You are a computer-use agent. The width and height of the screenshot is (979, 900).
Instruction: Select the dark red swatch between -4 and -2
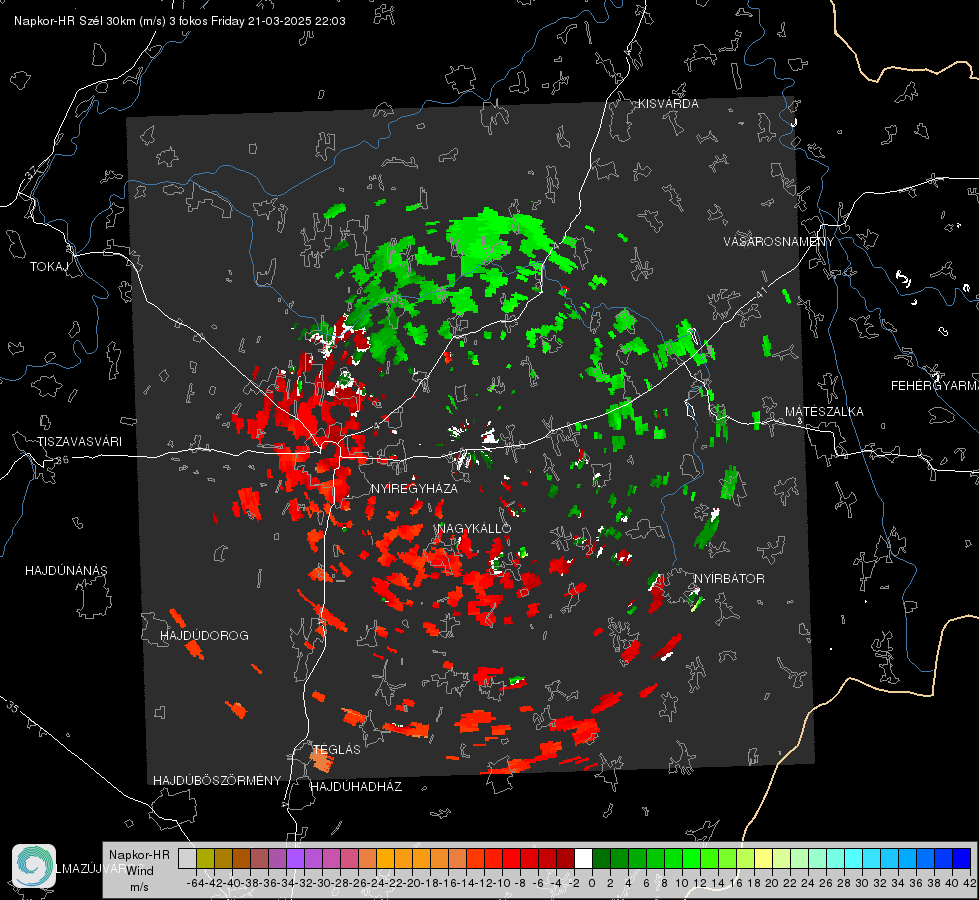[565, 858]
